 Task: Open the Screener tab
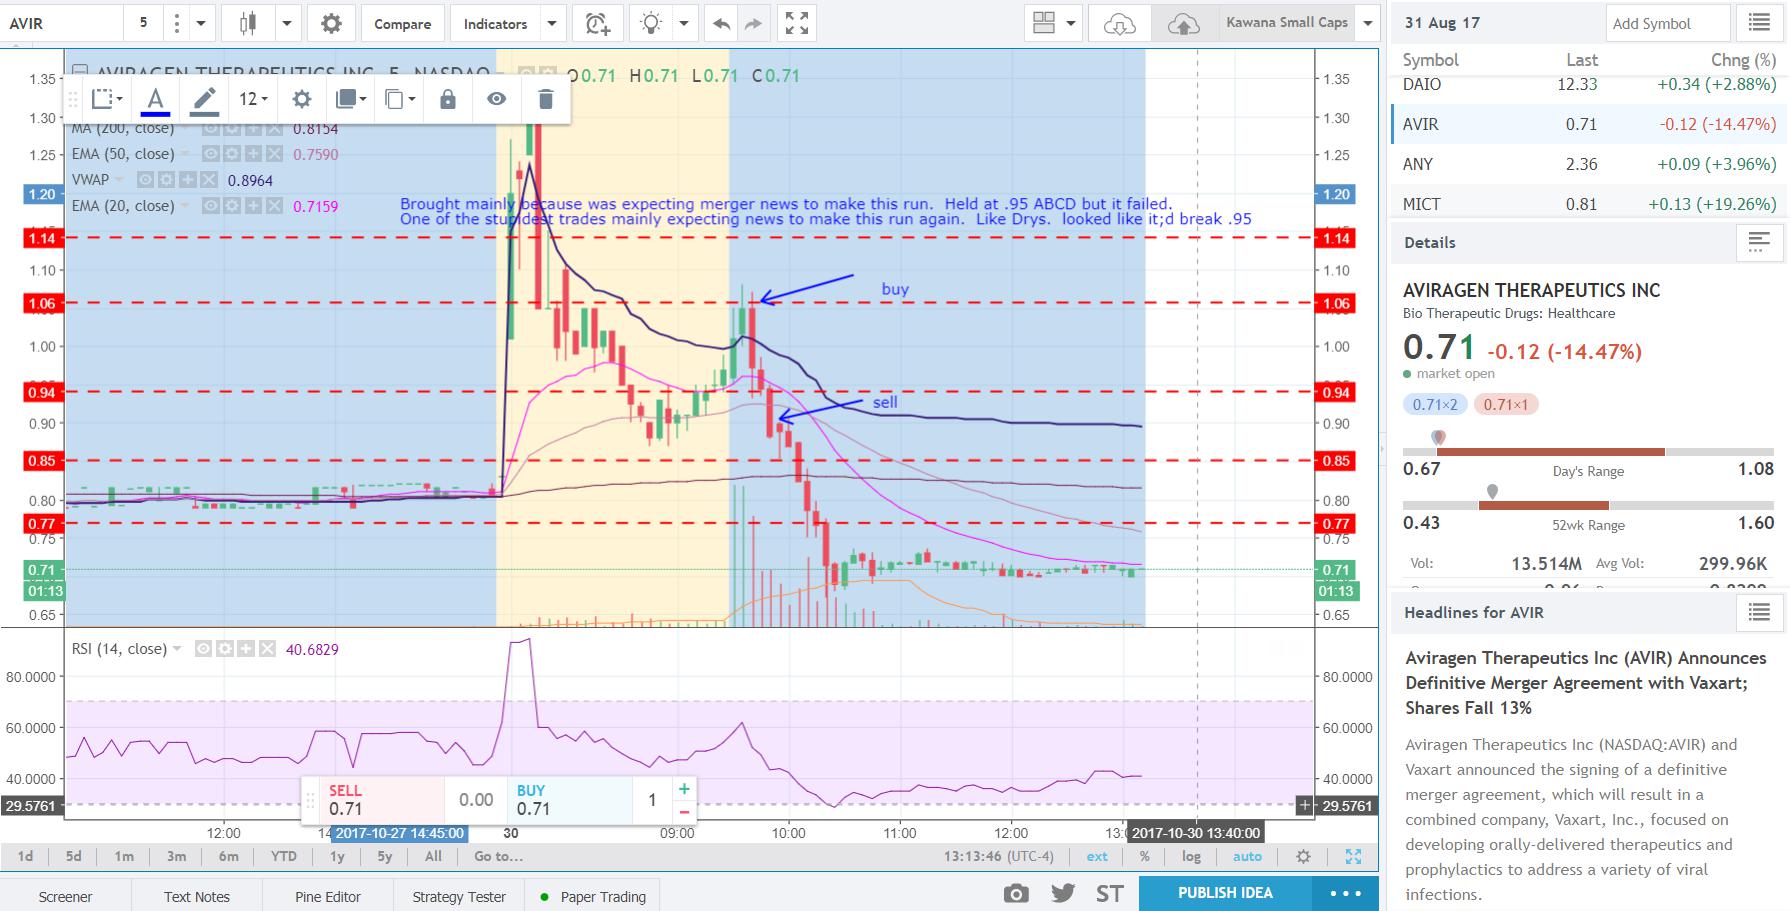[65, 896]
